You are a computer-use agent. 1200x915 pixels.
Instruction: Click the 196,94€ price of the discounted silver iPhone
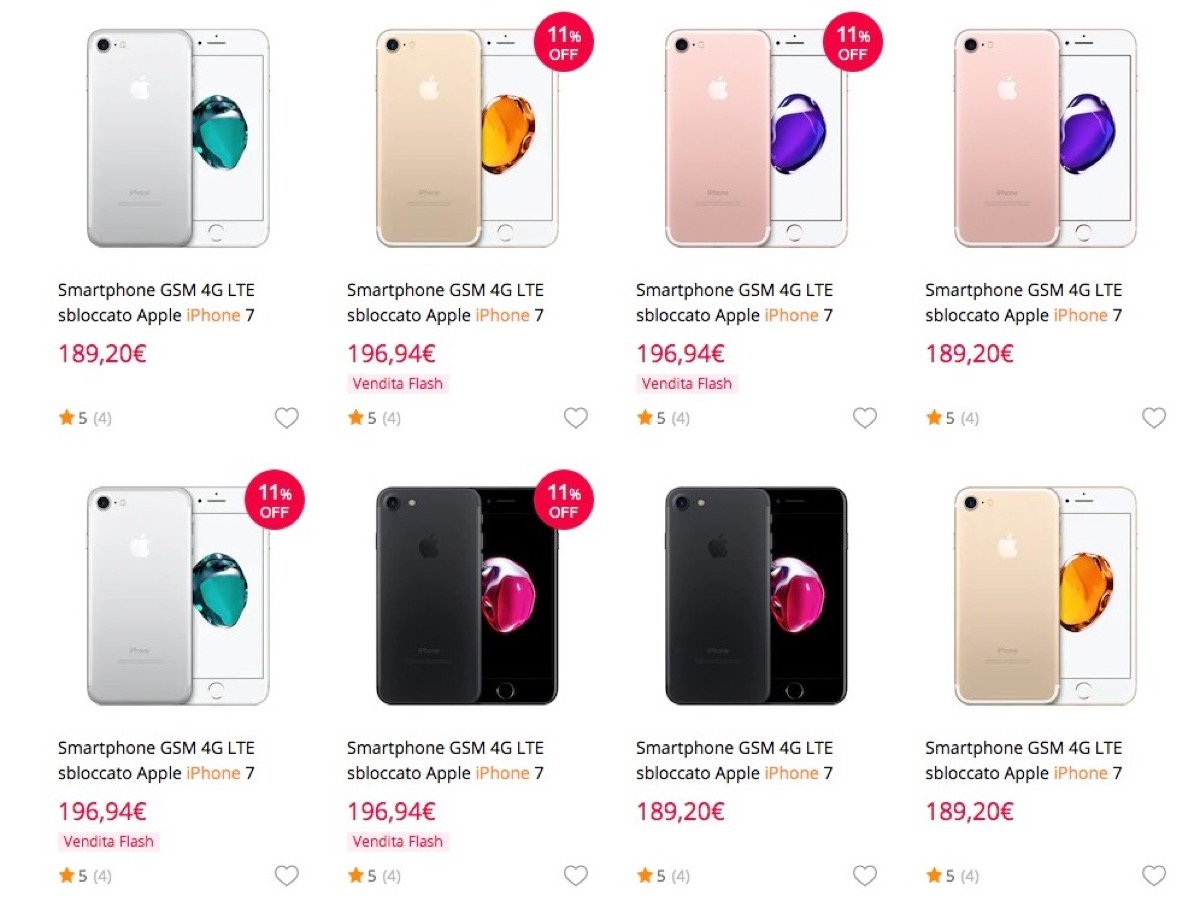click(102, 812)
